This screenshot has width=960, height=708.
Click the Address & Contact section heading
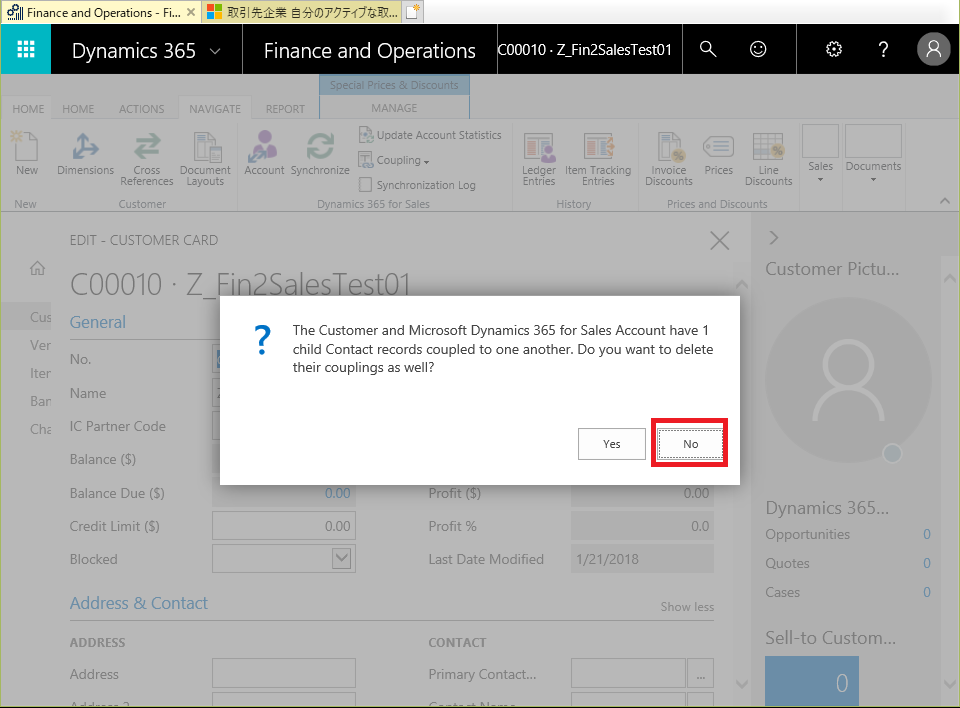pos(139,603)
